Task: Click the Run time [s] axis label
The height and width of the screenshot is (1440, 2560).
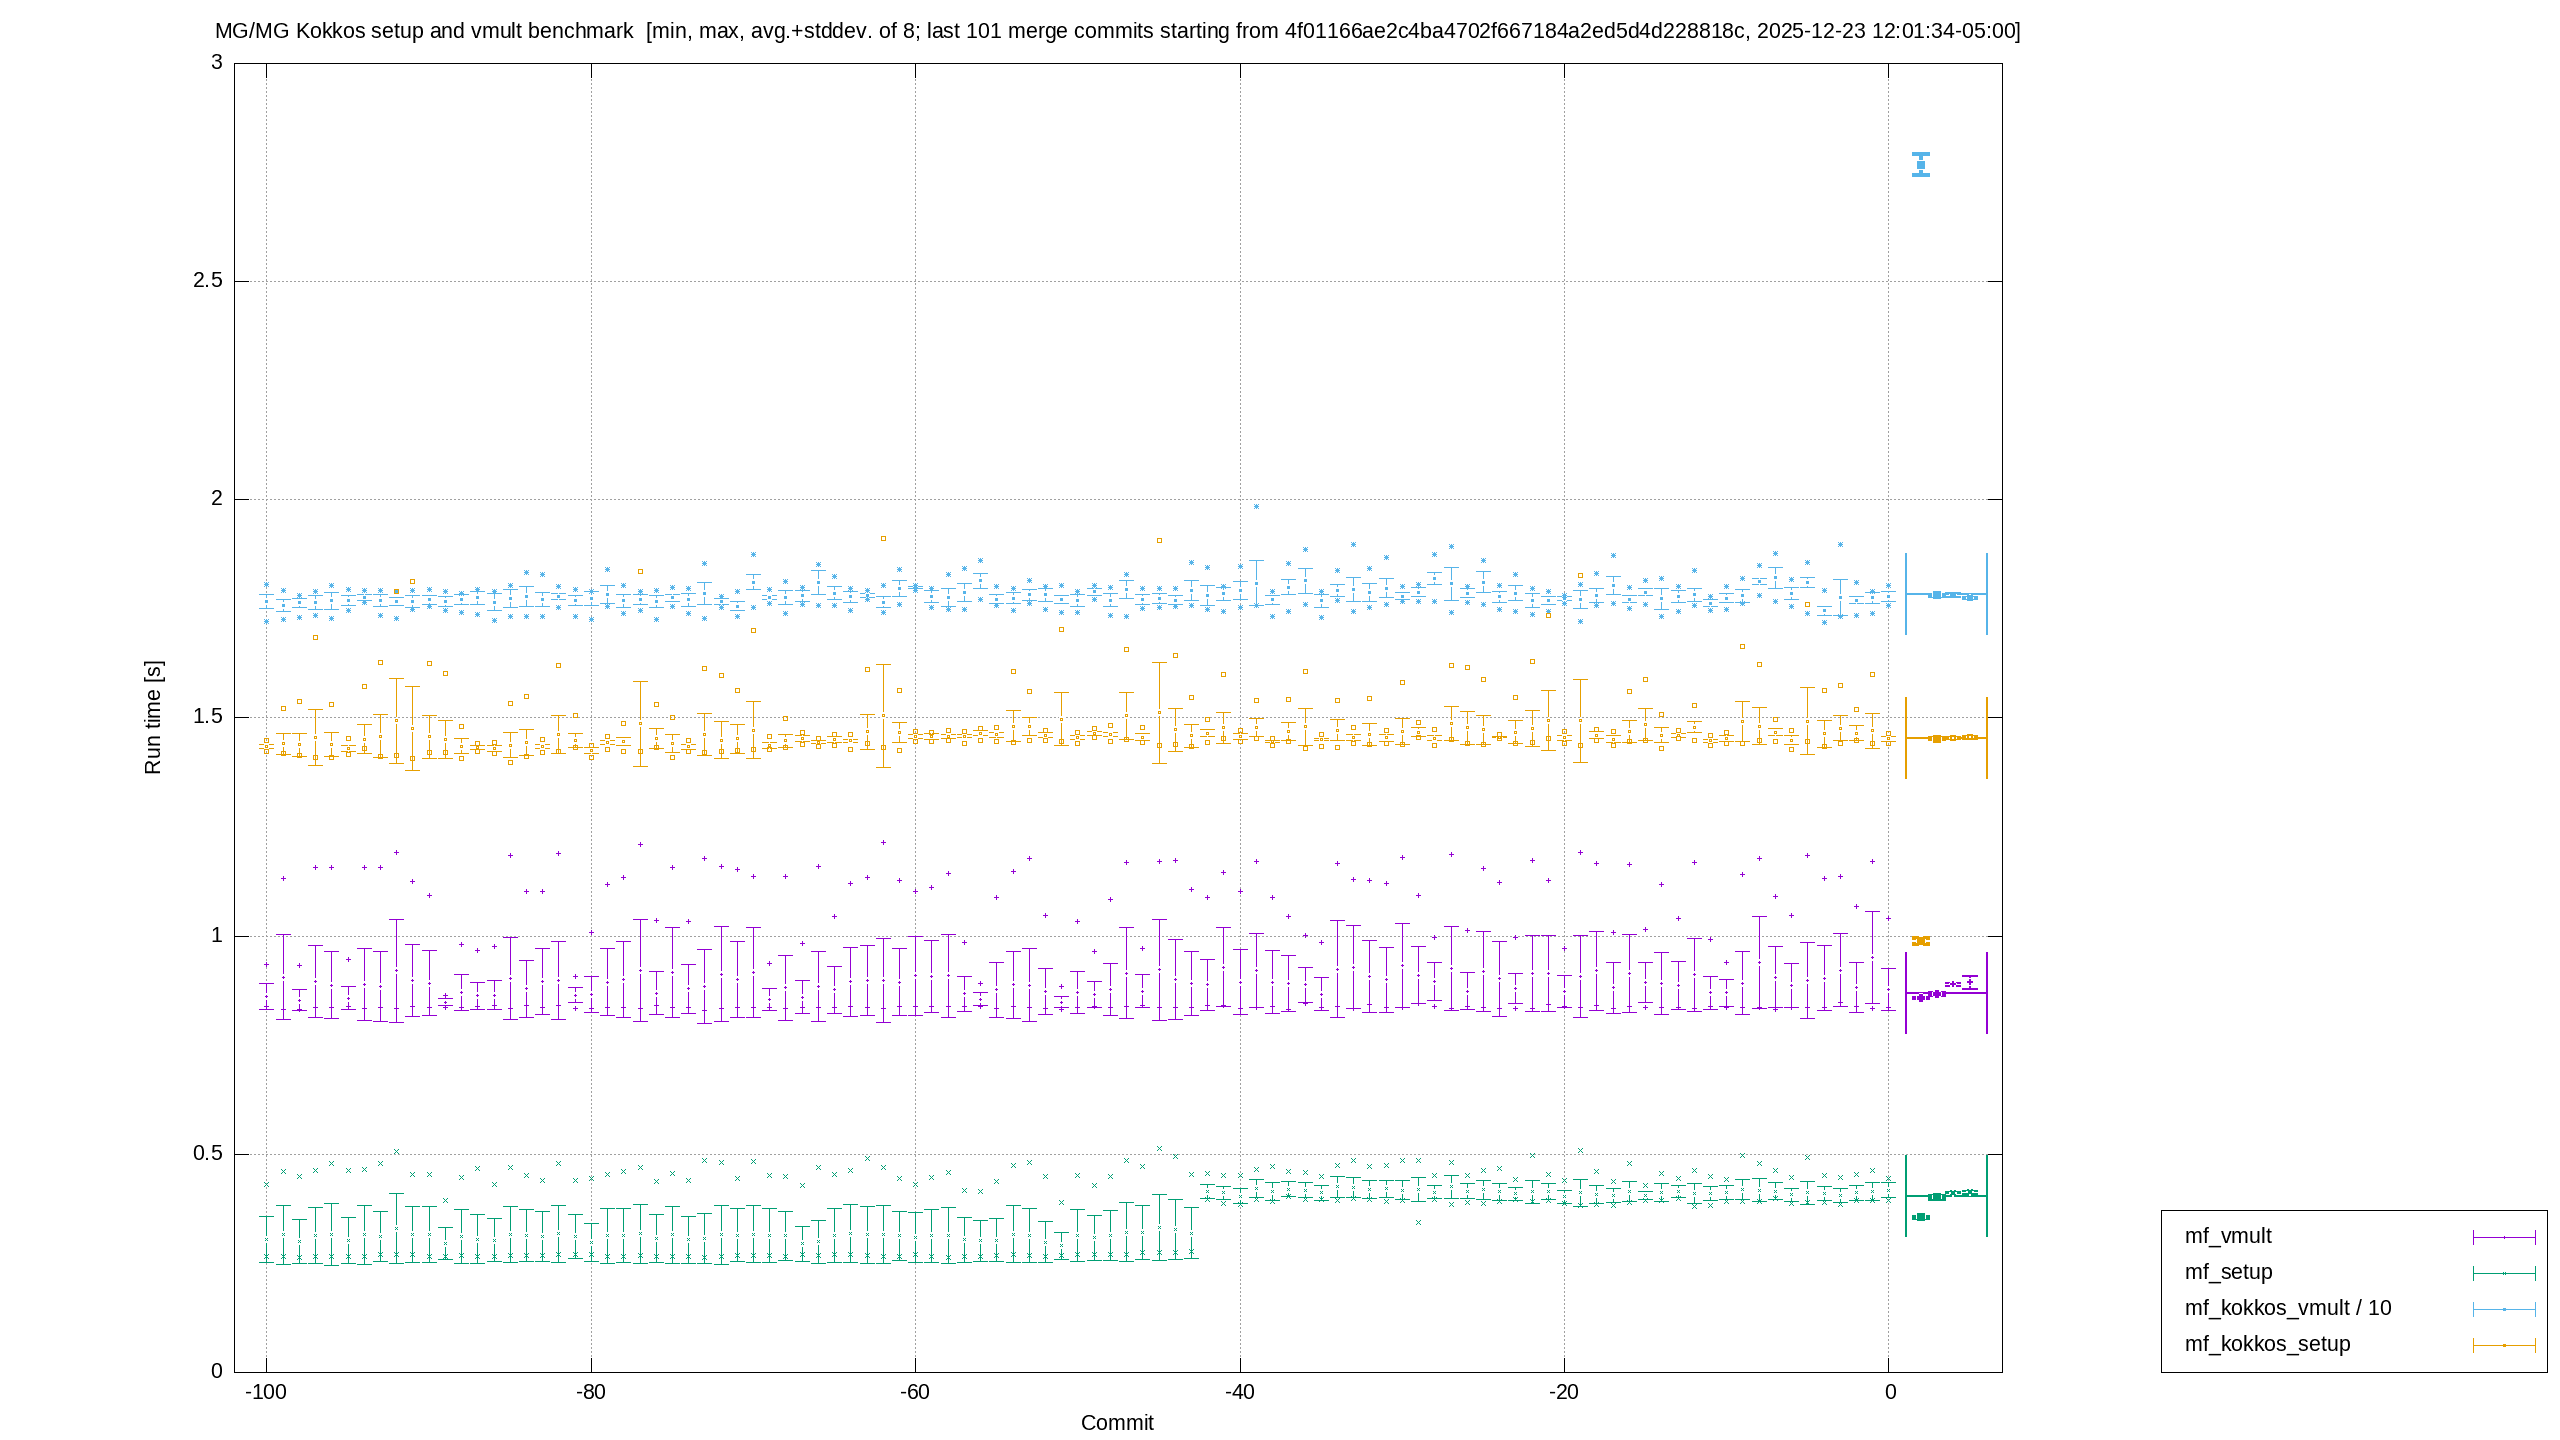Action: tap(153, 717)
